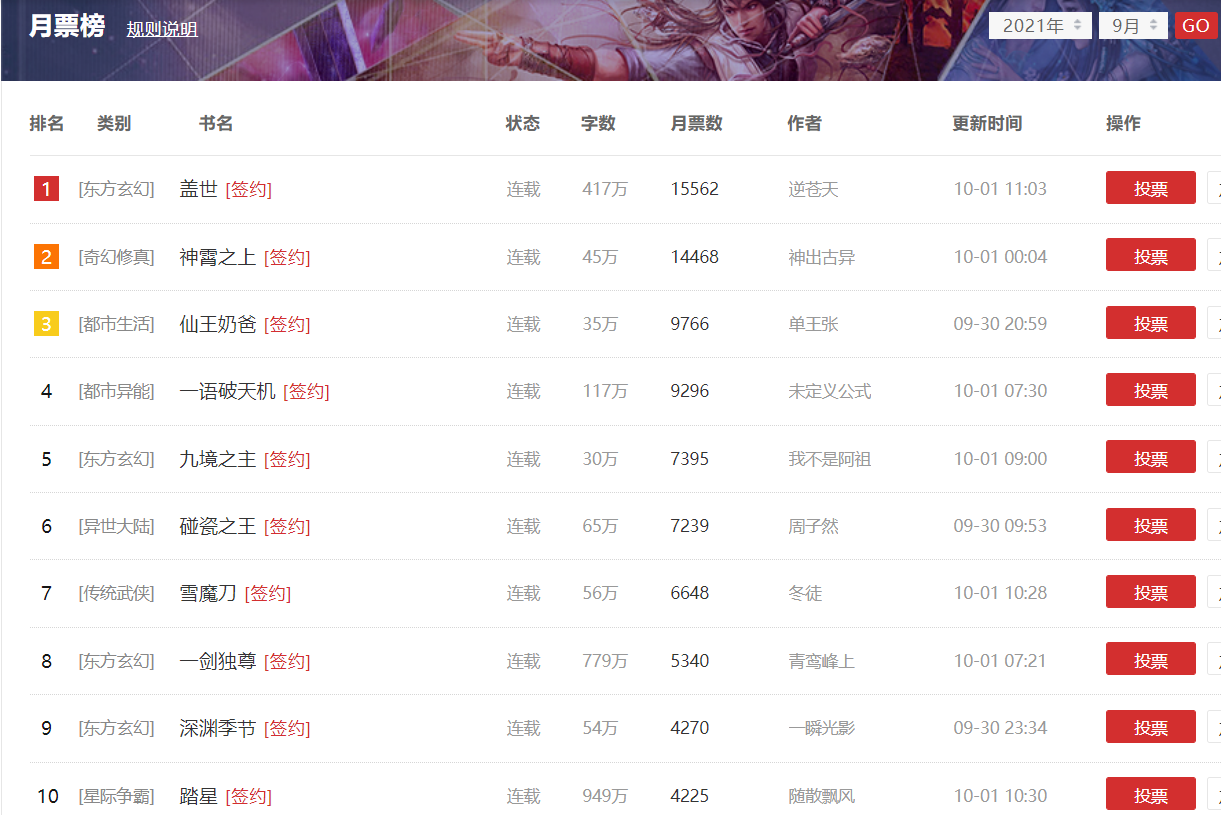This screenshot has height=815, width=1221.
Task: Click the rank 2 orange badge
Action: pos(46,257)
